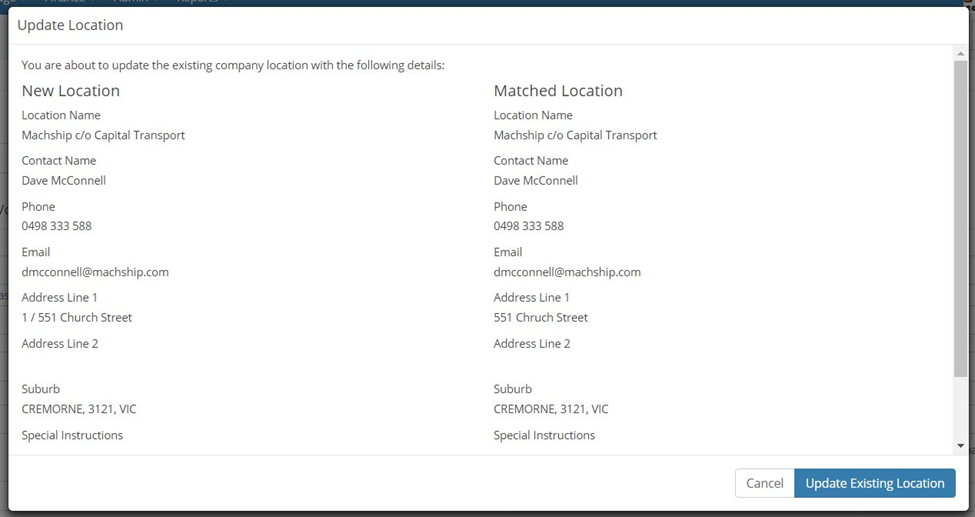Click Matched Location Address Line 1 label
The height and width of the screenshot is (517, 975).
point(532,297)
